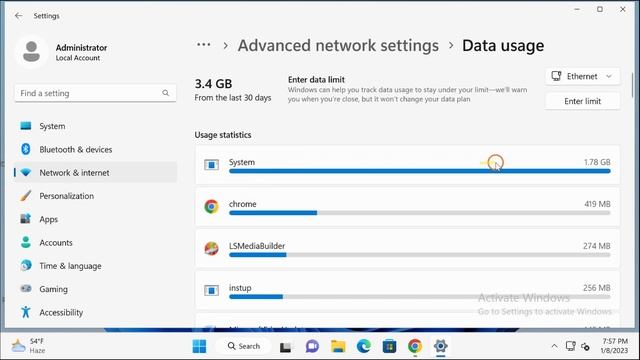
Task: Select the System usage row
Action: (407, 165)
